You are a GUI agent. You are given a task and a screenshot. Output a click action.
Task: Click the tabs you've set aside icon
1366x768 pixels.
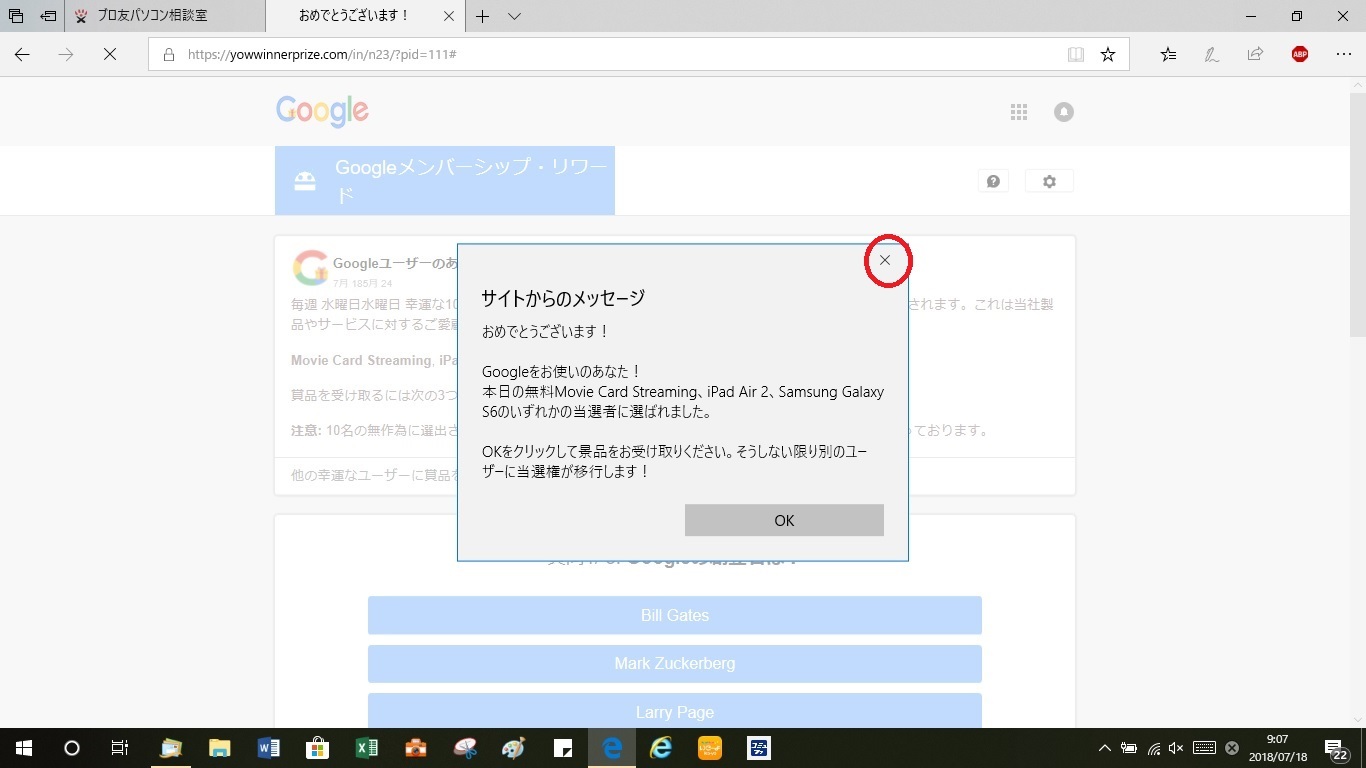pyautogui.click(x=16, y=16)
